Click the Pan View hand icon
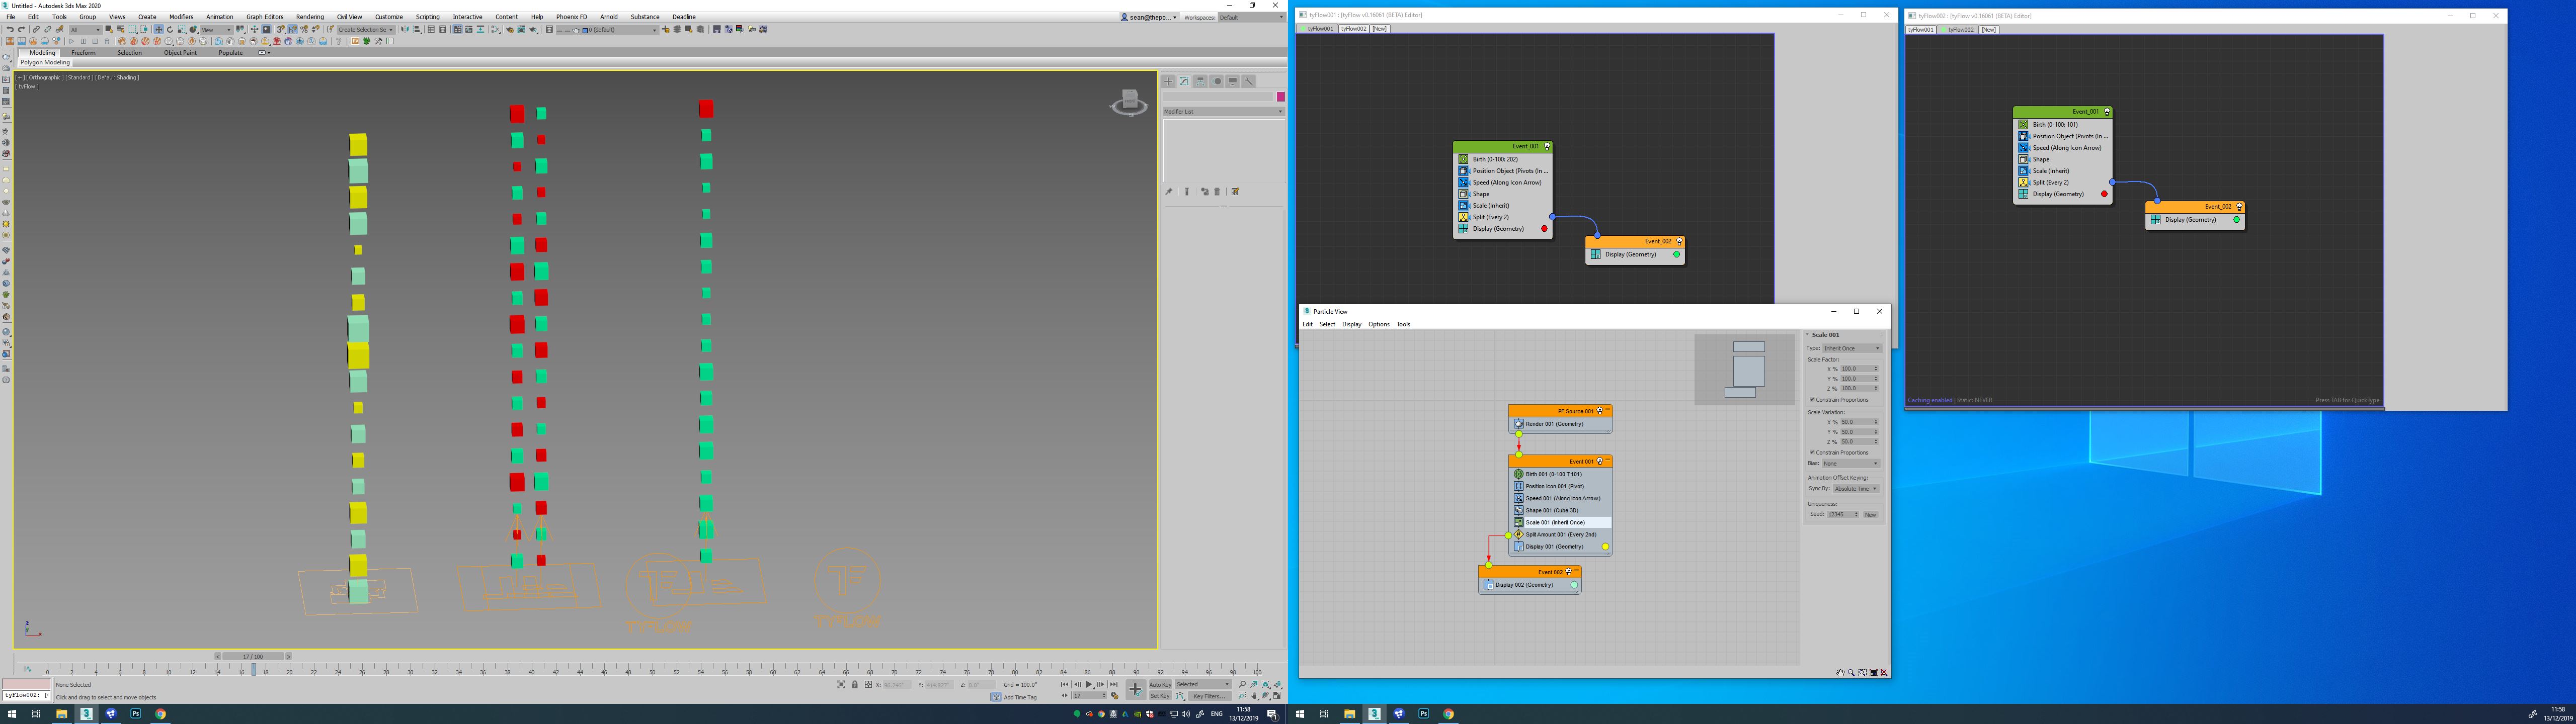Viewport: 2576px width, 724px height. point(1254,696)
